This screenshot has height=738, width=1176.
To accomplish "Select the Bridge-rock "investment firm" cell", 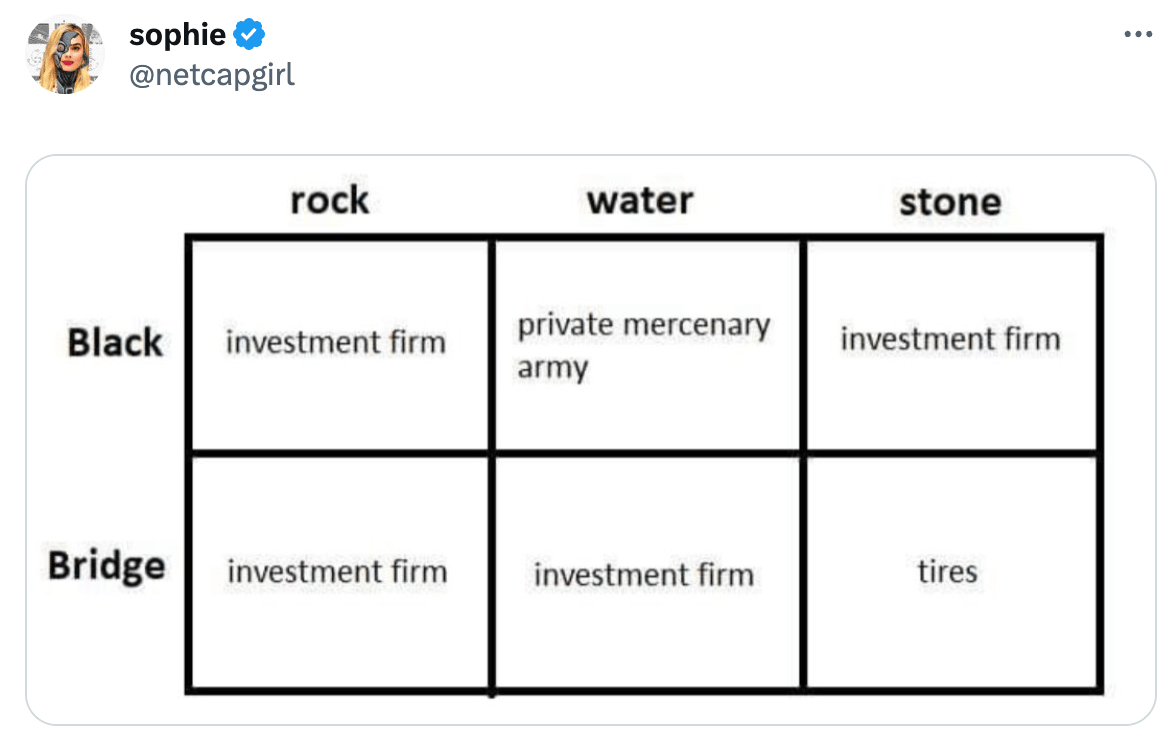I will pyautogui.click(x=337, y=572).
